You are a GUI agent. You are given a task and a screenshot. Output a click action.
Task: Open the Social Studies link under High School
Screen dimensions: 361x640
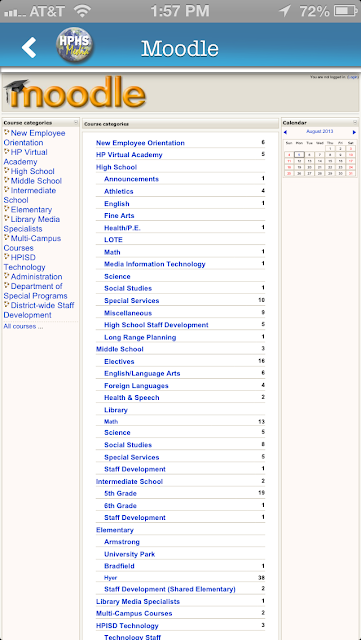(x=128, y=288)
